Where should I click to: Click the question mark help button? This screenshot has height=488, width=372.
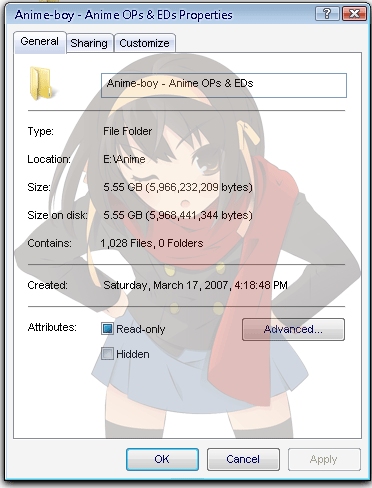[x=327, y=14]
